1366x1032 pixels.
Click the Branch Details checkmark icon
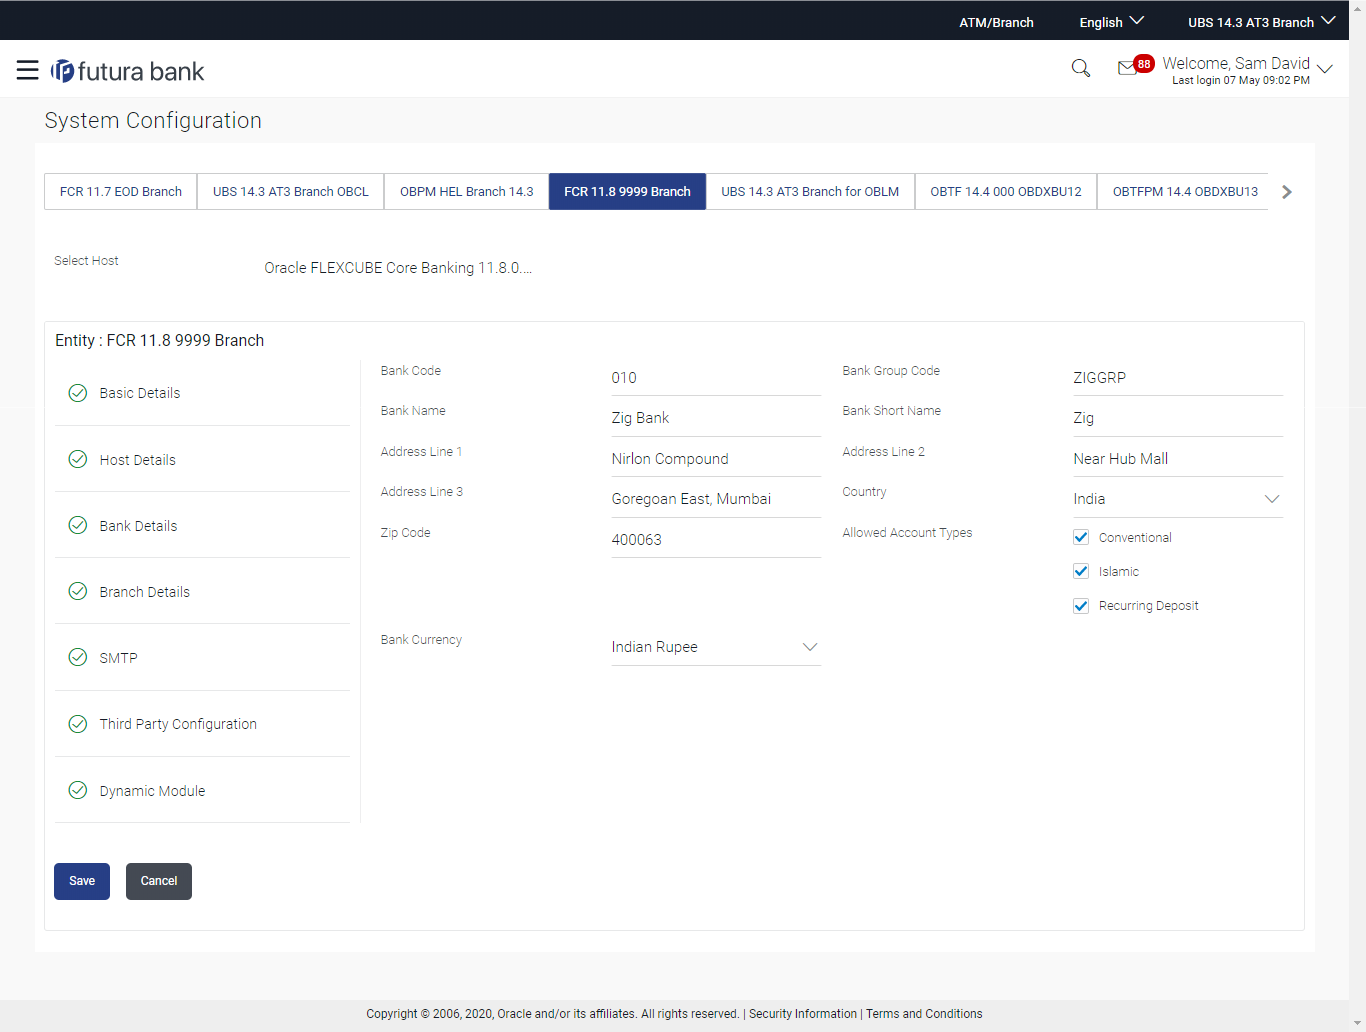pyautogui.click(x=77, y=591)
